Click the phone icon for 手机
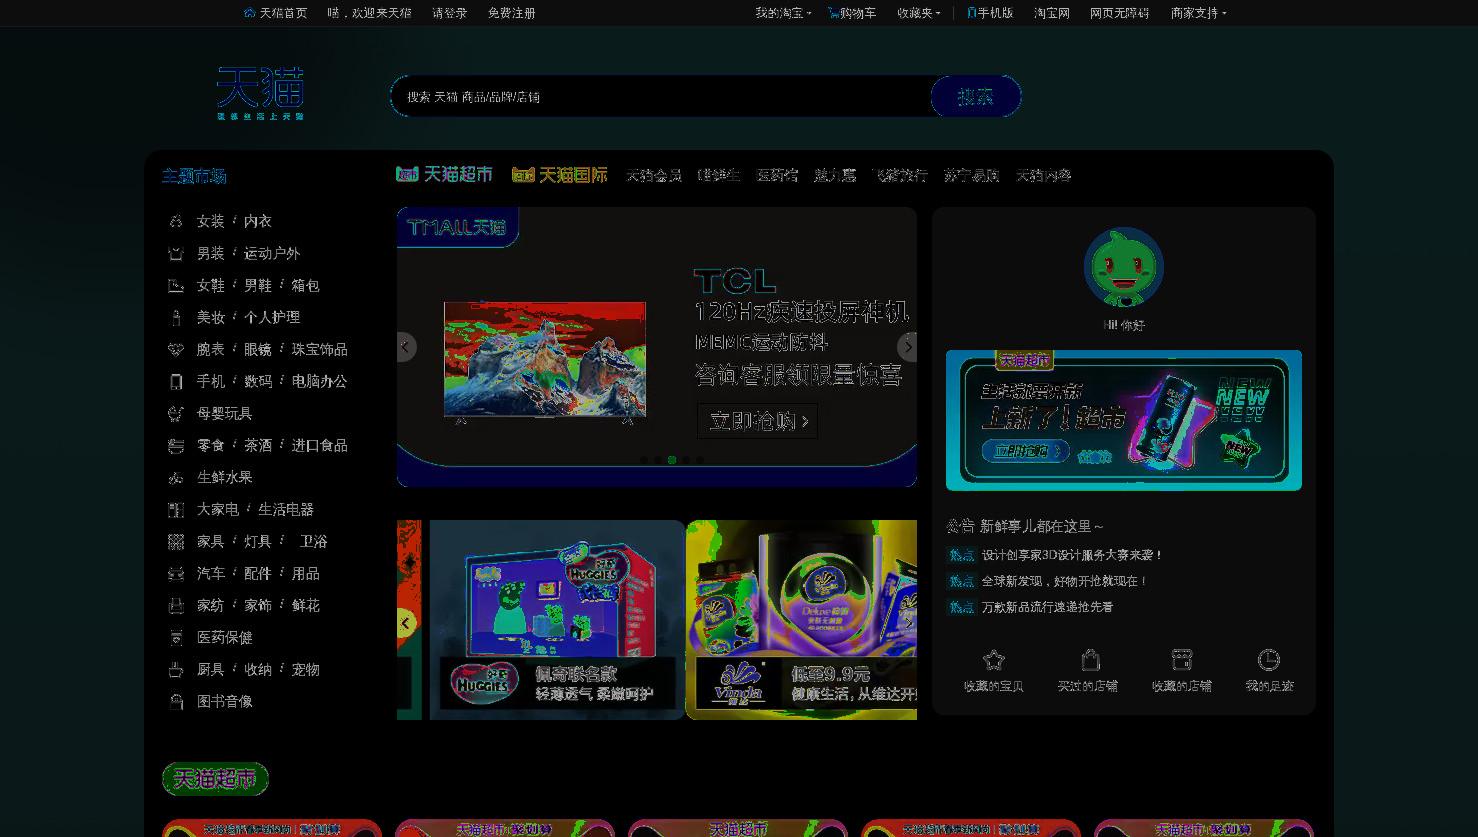 click(176, 381)
